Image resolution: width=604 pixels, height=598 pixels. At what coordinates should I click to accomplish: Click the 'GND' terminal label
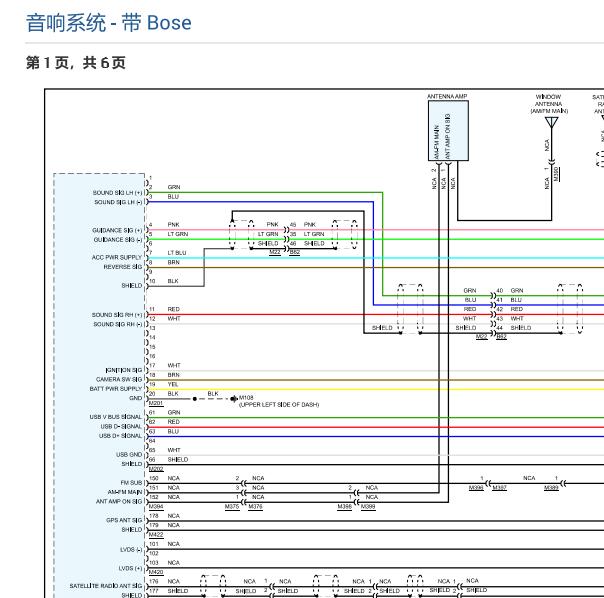pyautogui.click(x=136, y=398)
